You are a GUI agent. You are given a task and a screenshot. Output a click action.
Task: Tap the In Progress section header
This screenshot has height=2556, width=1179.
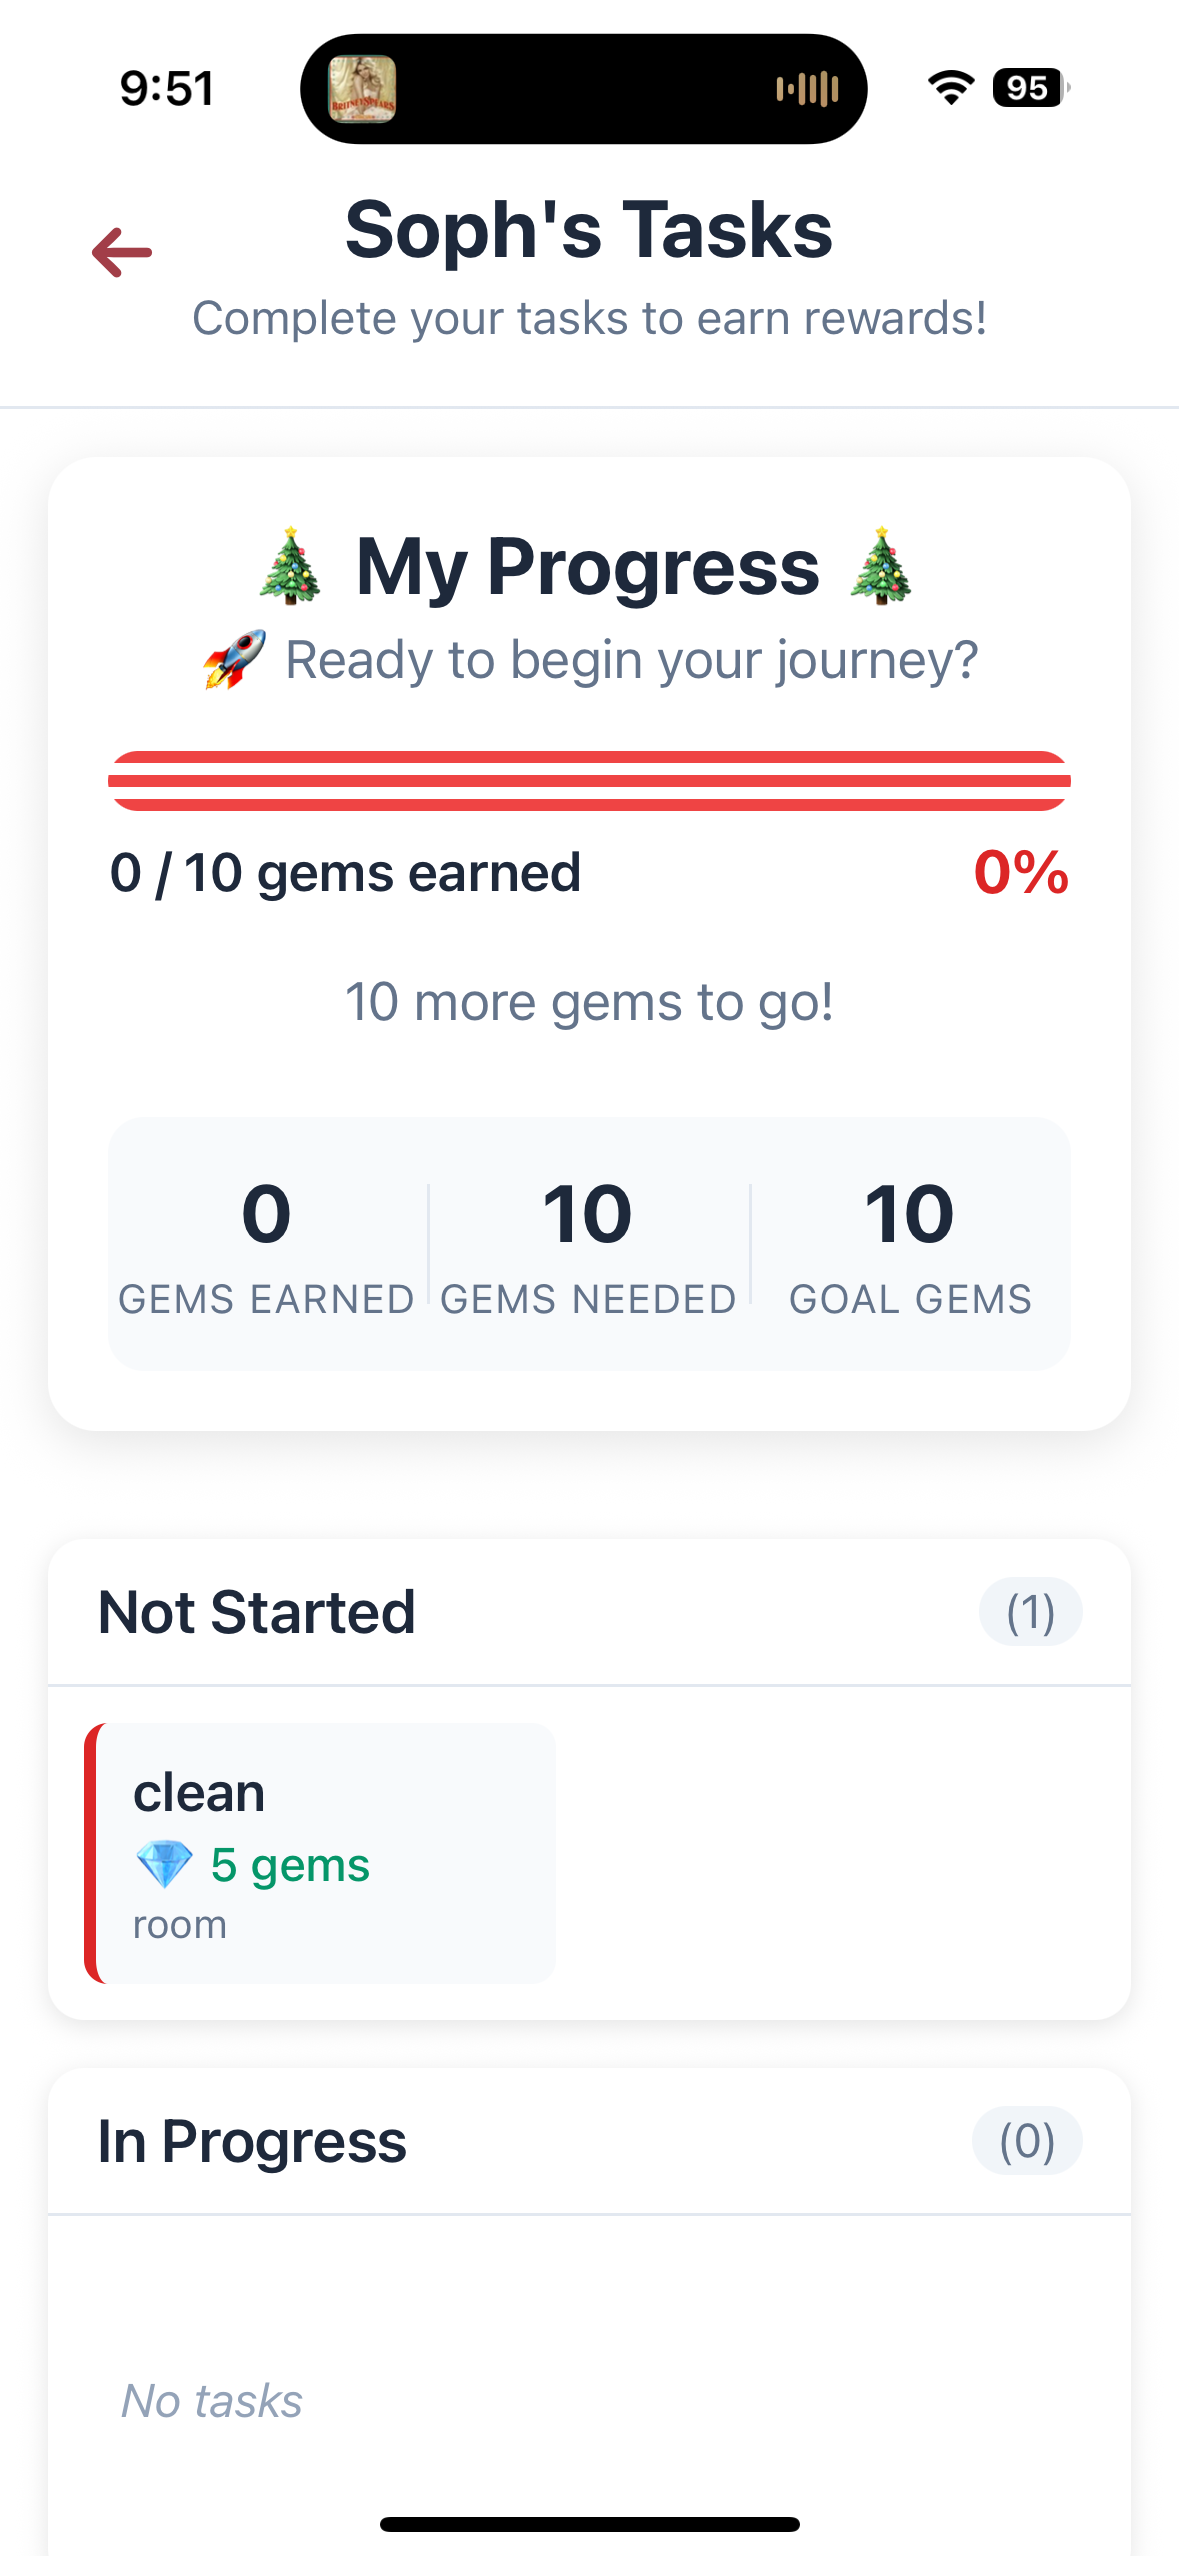click(252, 2141)
